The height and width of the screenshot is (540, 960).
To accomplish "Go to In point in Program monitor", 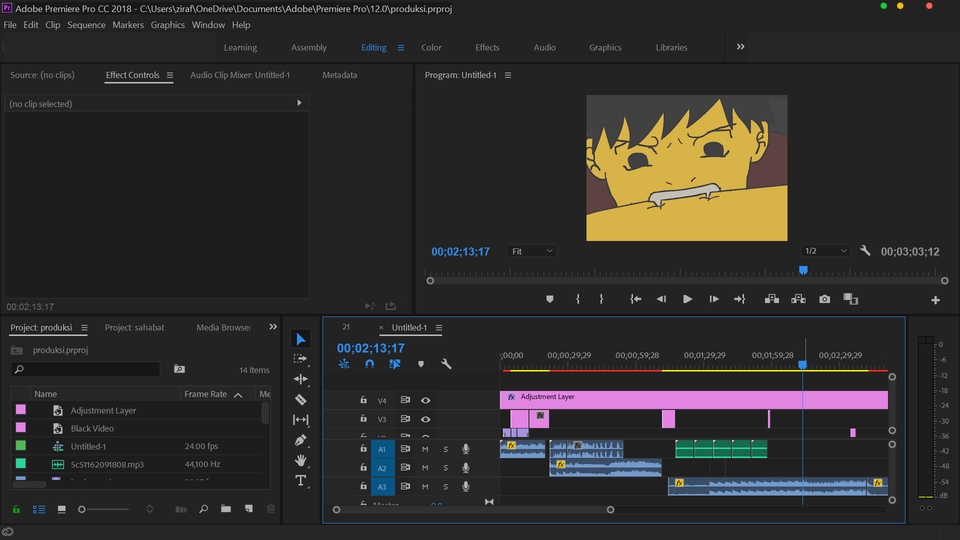I will [636, 299].
